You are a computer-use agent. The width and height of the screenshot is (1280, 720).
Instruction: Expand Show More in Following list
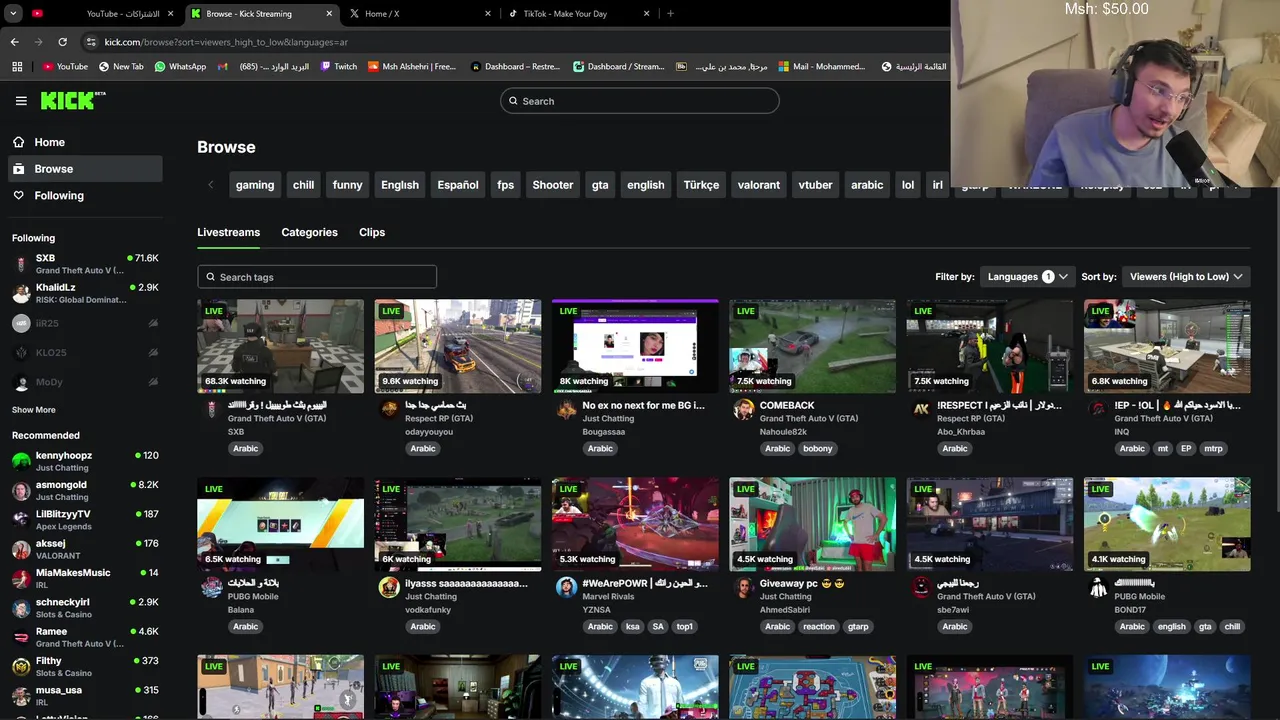(34, 410)
